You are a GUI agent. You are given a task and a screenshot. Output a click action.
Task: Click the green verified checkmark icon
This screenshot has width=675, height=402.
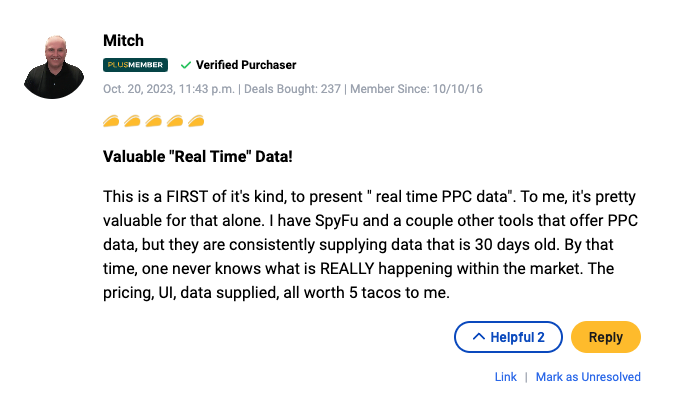pos(186,65)
